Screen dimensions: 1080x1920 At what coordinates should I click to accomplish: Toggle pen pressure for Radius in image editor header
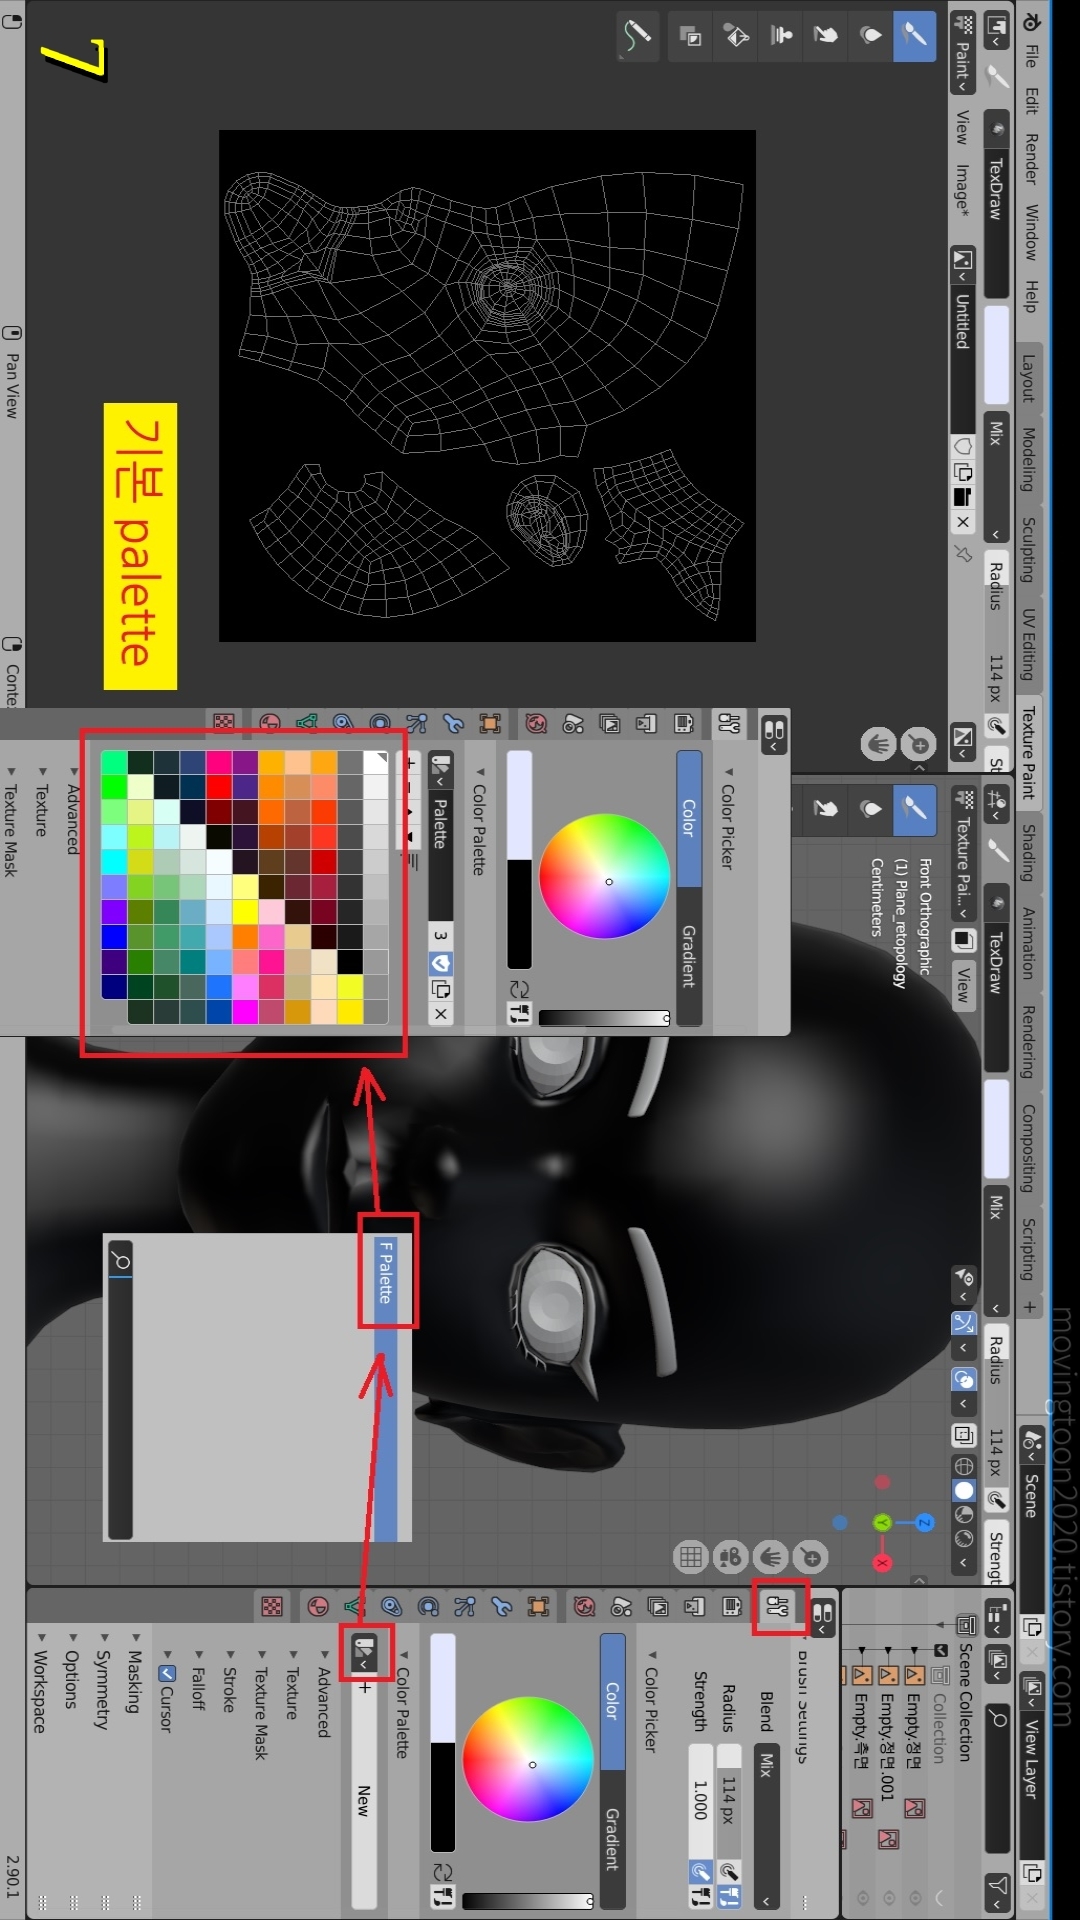[x=996, y=724]
